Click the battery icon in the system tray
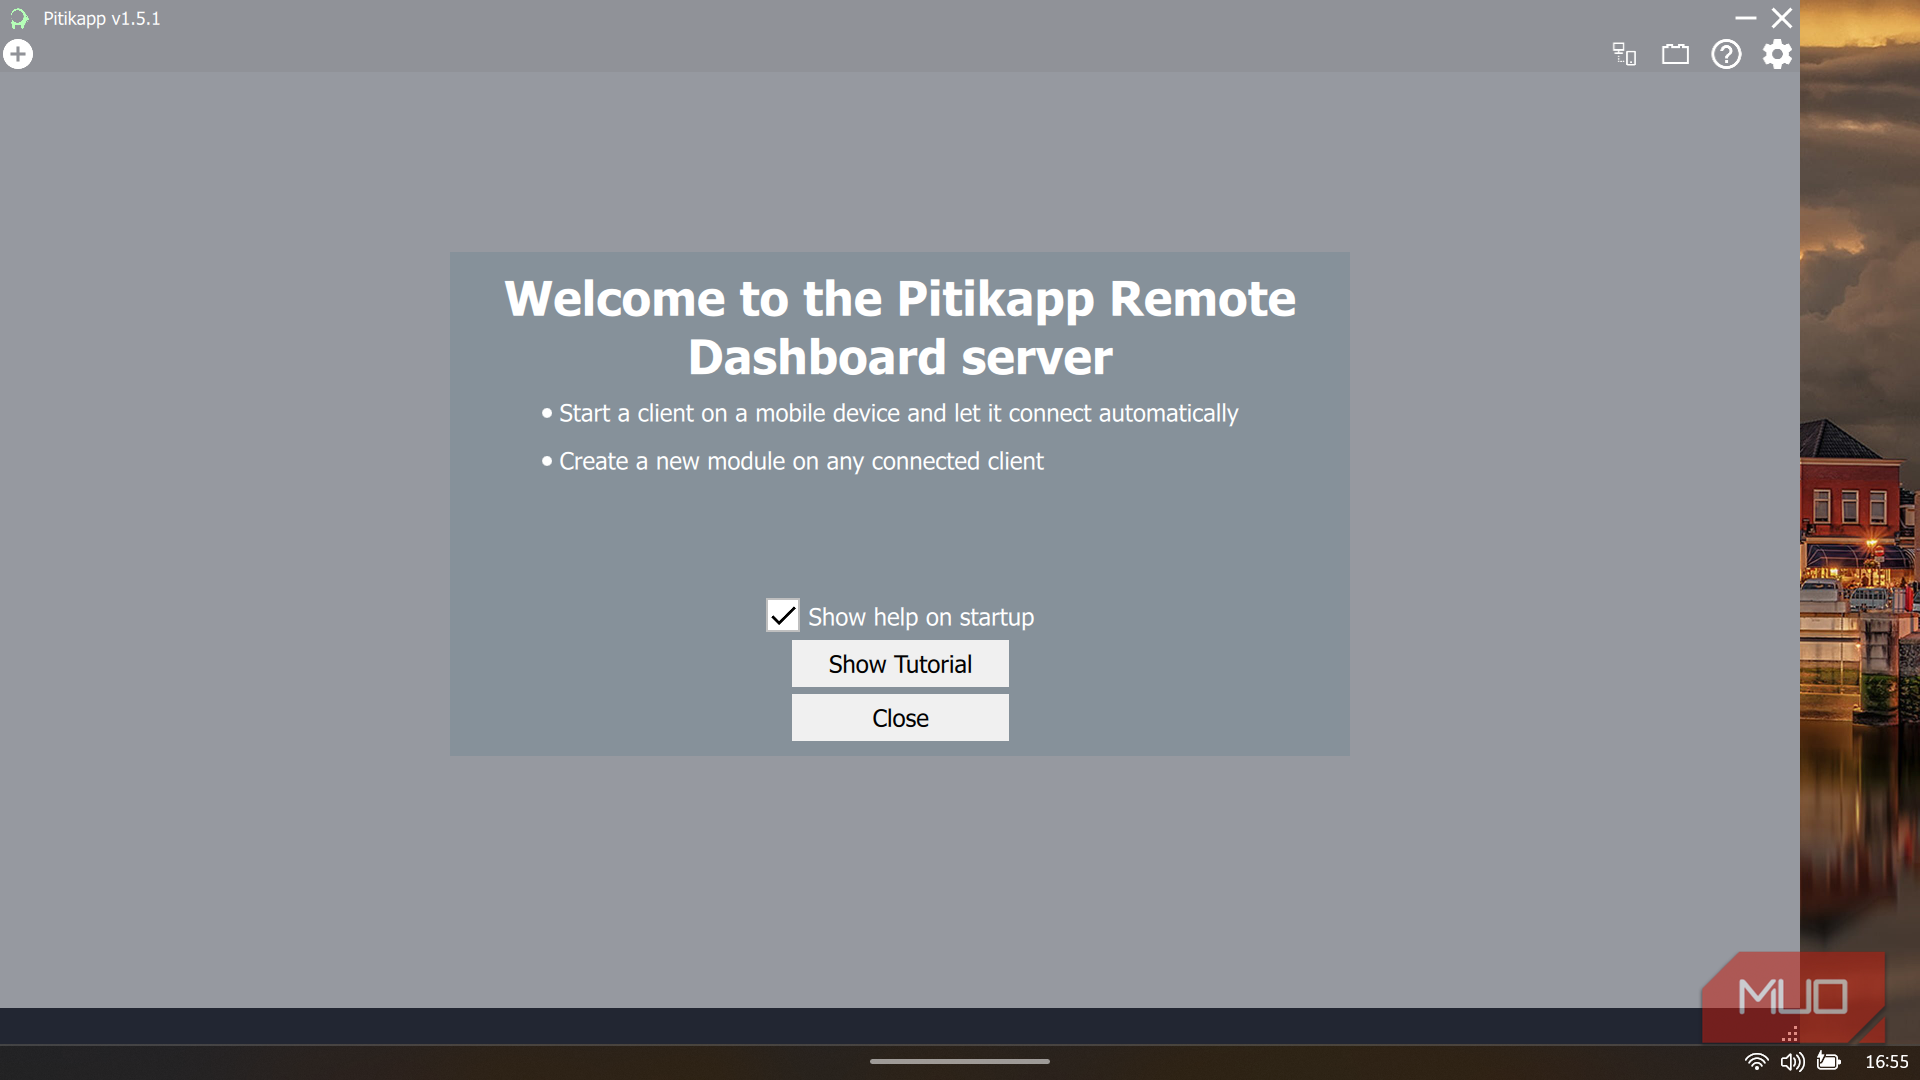This screenshot has width=1920, height=1080. [1829, 1061]
